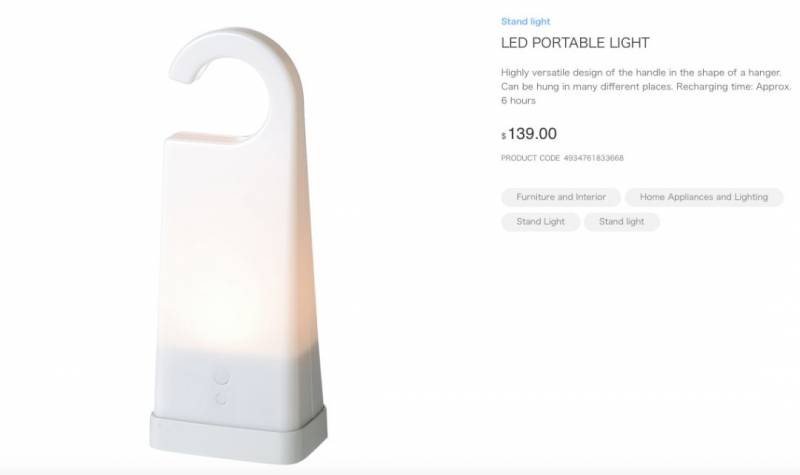
Task: Open the blue Stand light category link
Action: pyautogui.click(x=526, y=21)
